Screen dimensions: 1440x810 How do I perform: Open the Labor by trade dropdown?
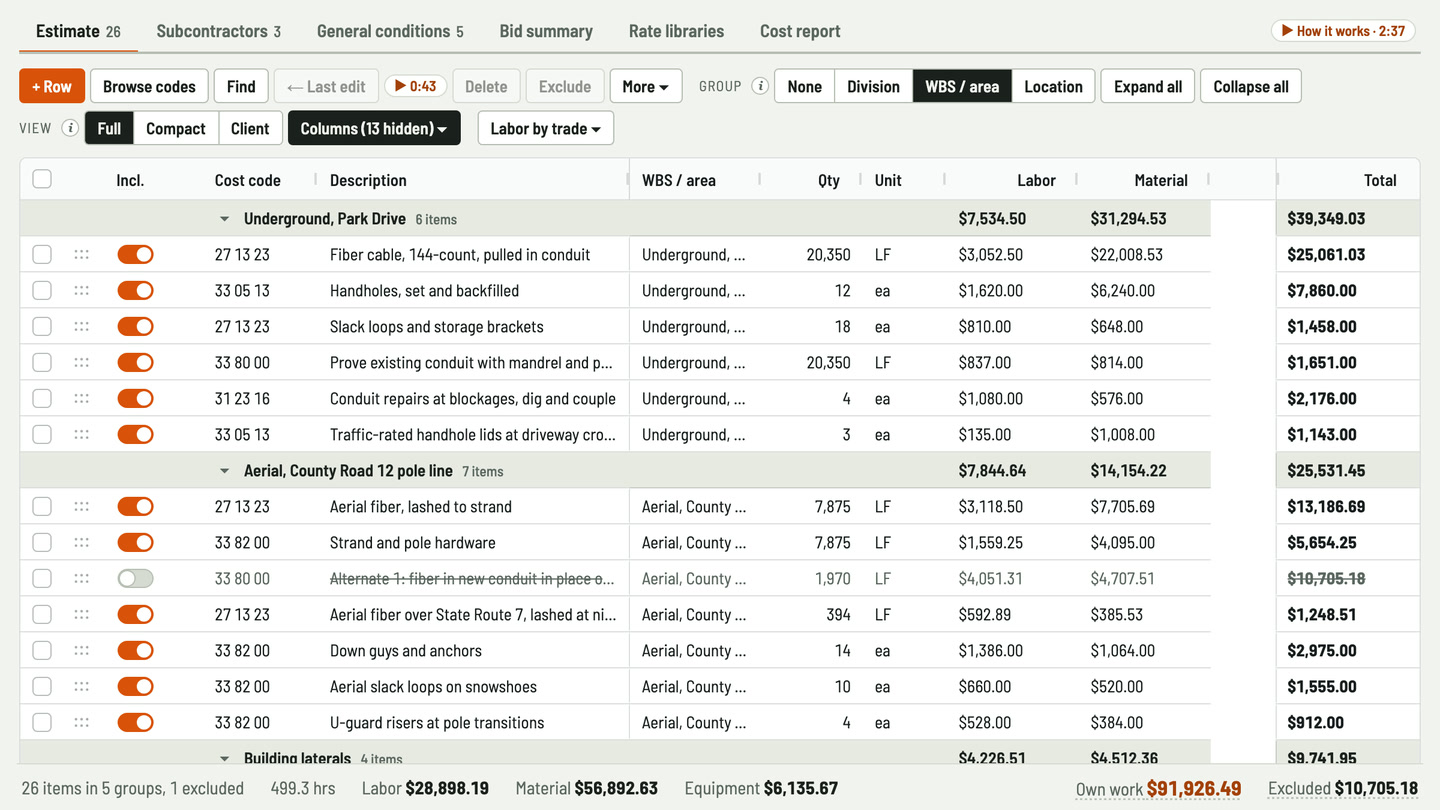[546, 128]
